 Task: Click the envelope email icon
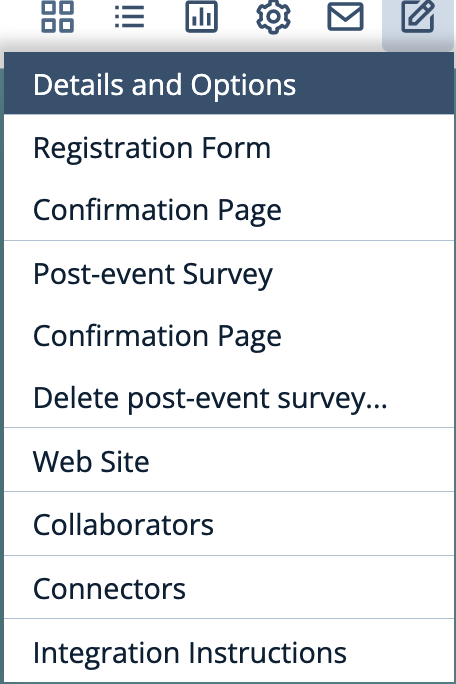345,17
